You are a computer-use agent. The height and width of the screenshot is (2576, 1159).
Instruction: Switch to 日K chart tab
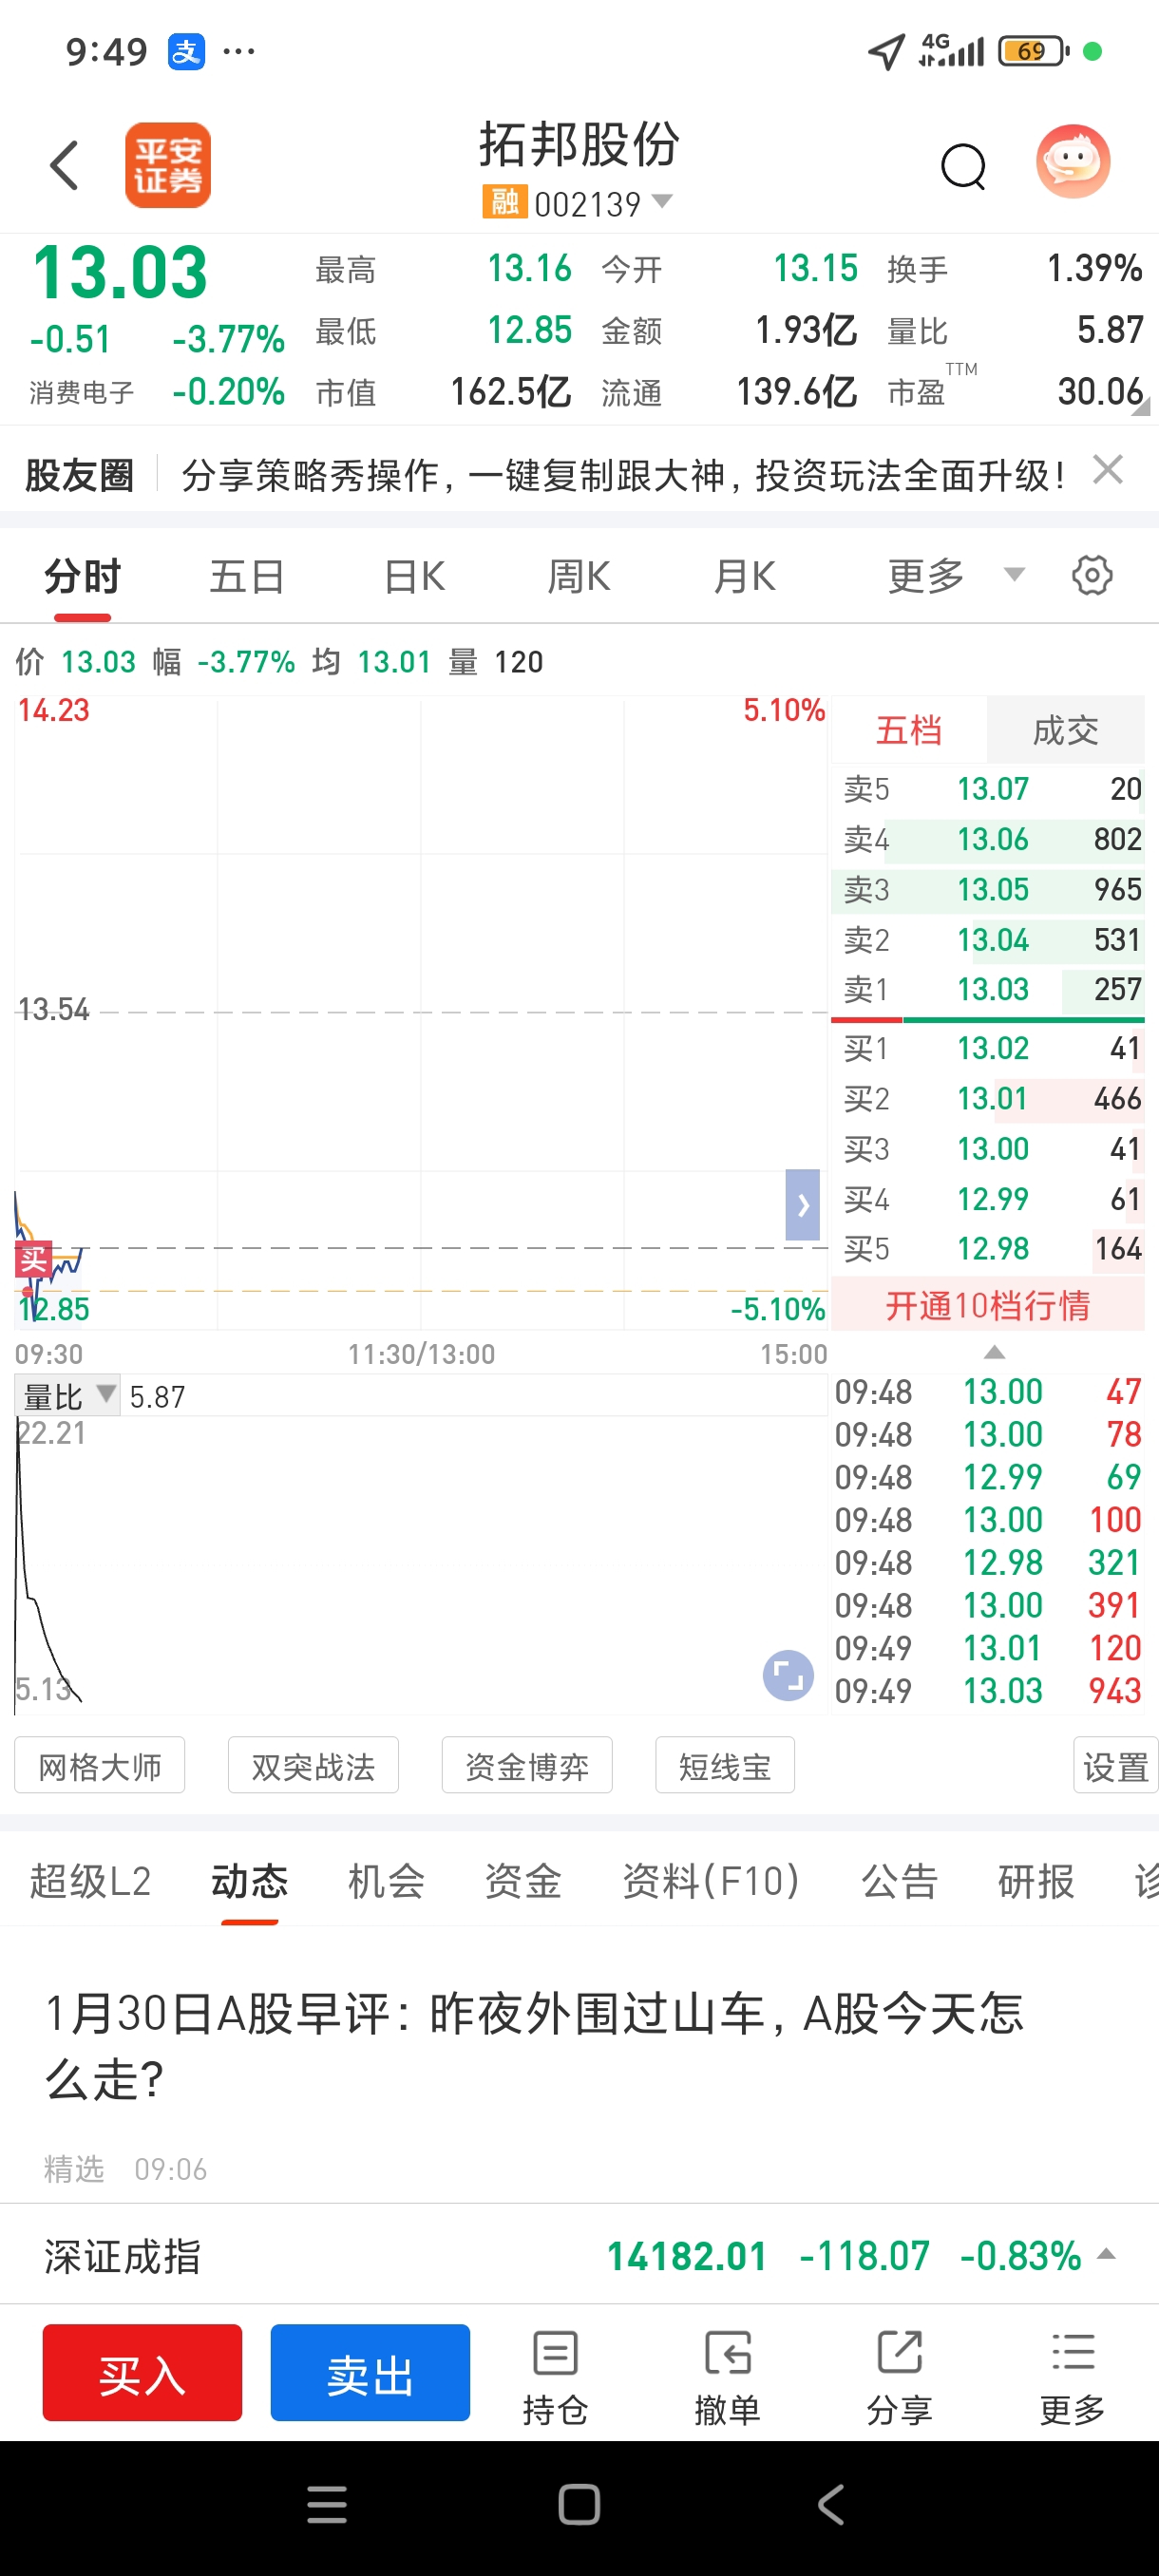(x=415, y=576)
